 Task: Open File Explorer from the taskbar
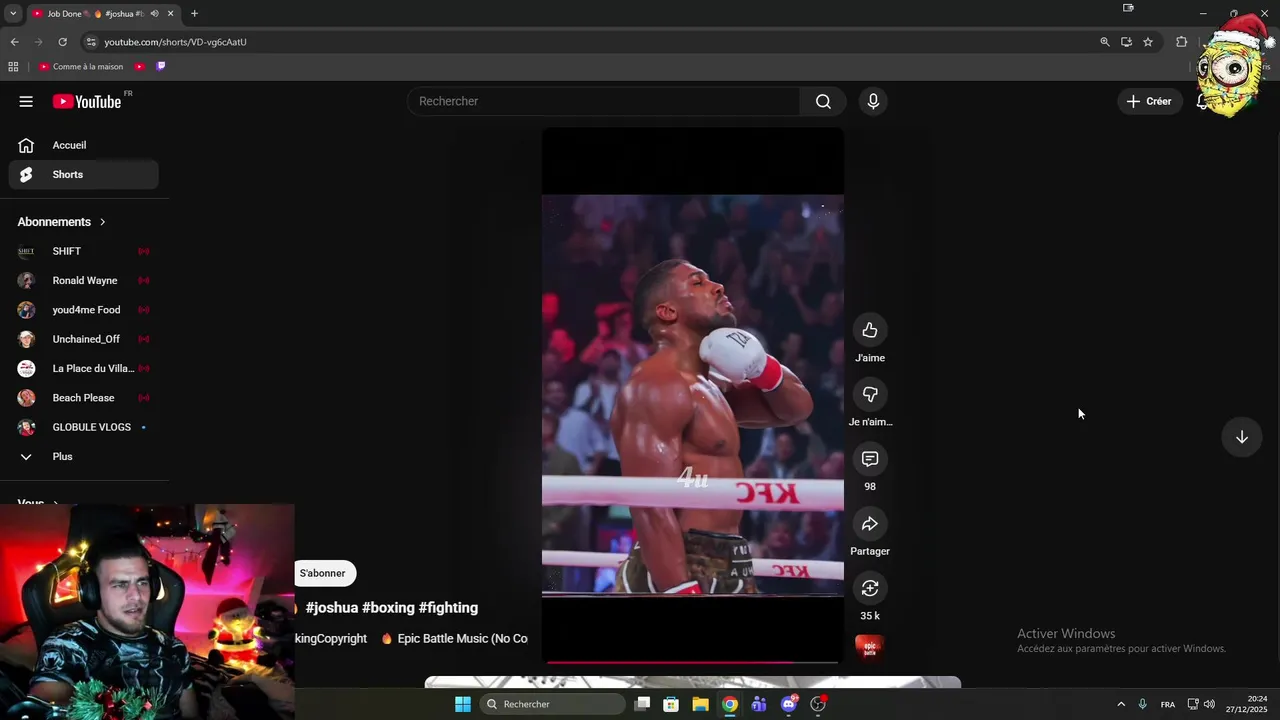[700, 704]
